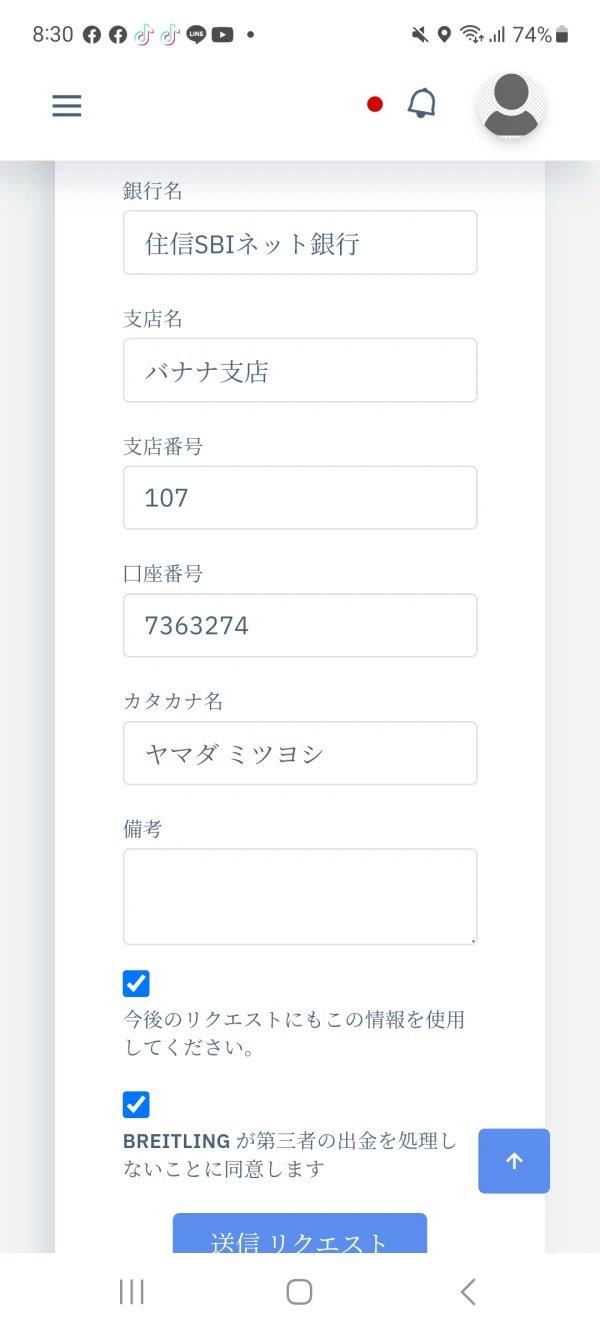Tap the user profile avatar

(511, 105)
